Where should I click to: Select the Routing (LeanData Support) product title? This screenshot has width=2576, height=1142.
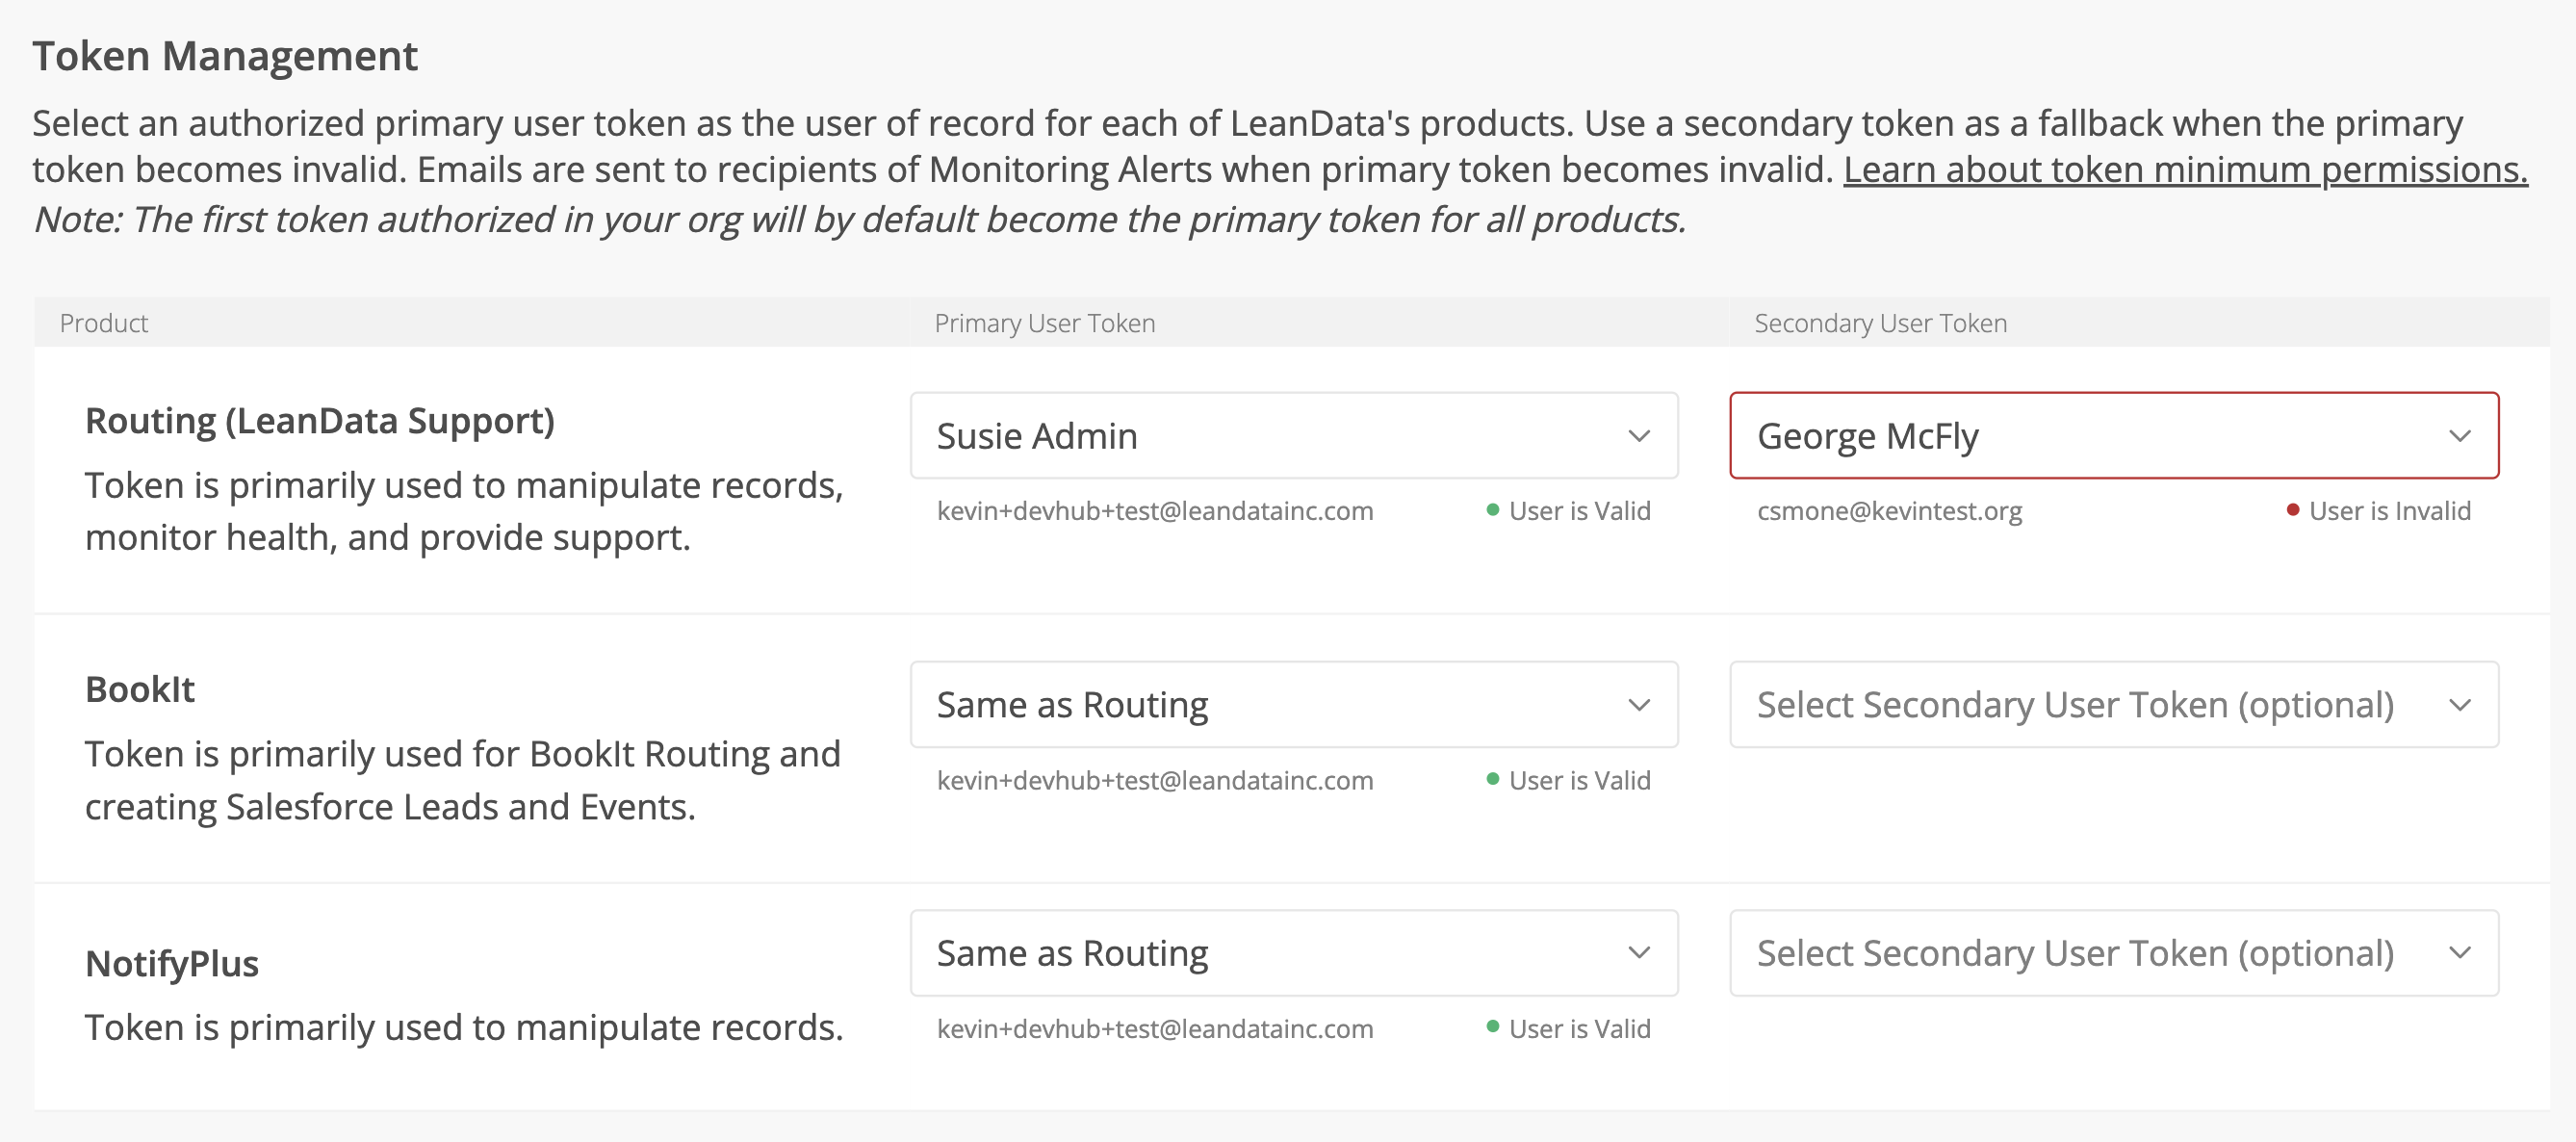tap(320, 421)
